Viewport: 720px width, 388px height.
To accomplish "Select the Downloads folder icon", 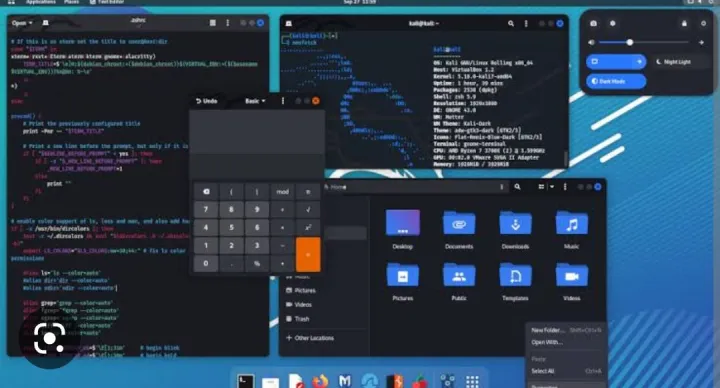I will point(515,223).
